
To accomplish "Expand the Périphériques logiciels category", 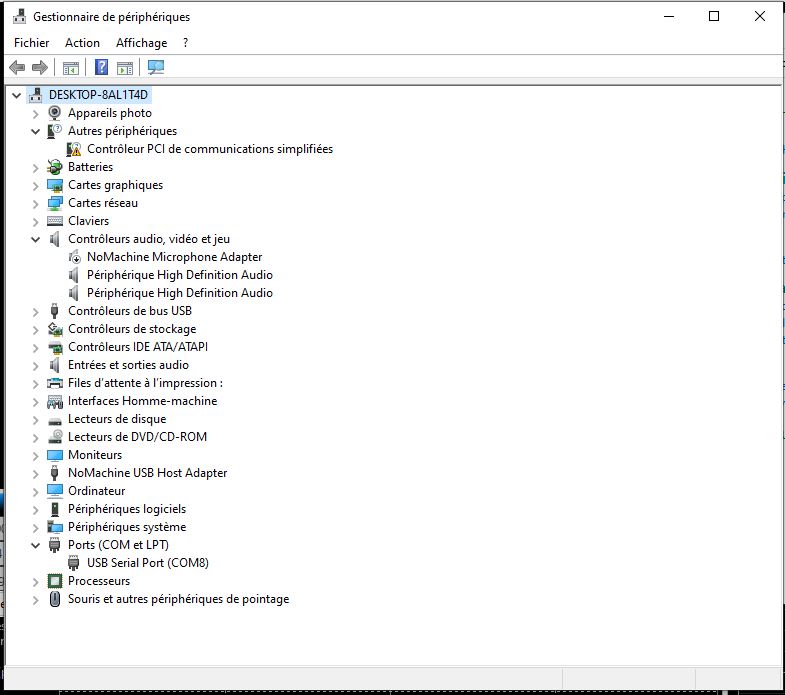I will [36, 510].
